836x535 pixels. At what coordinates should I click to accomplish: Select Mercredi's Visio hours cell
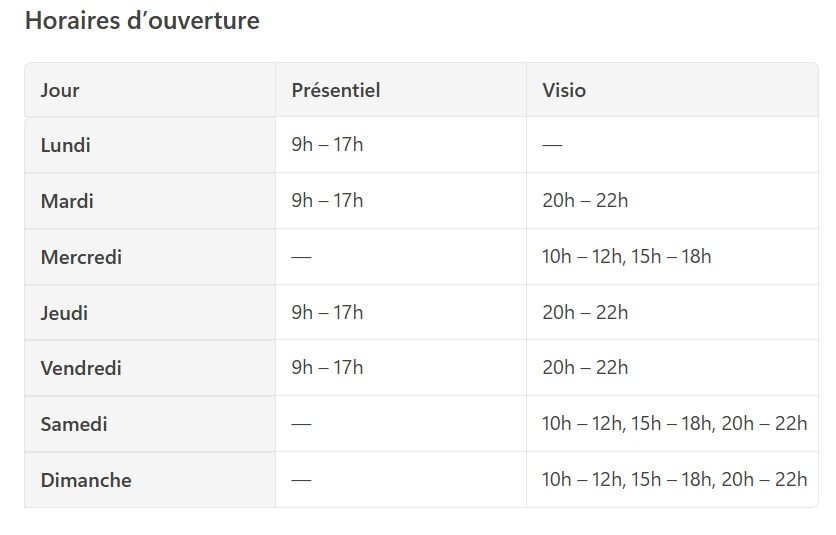[626, 257]
